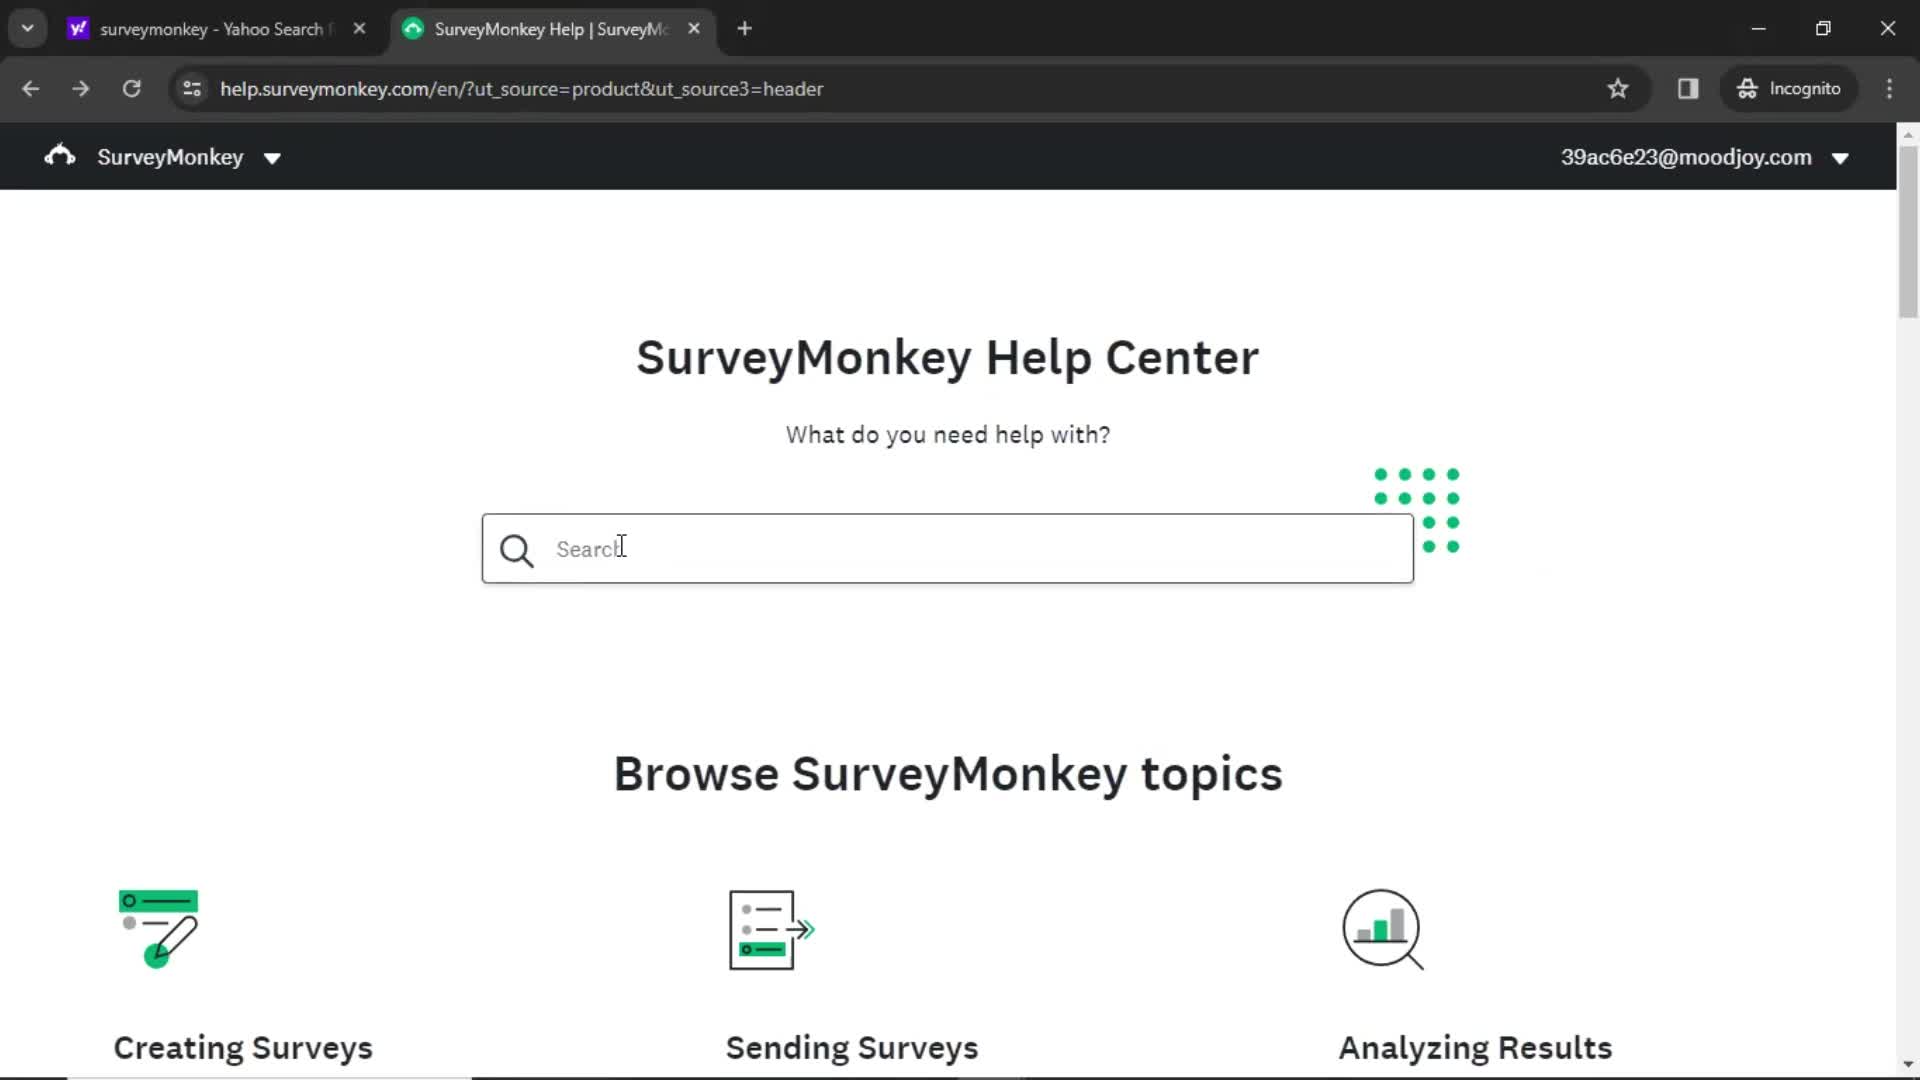Viewport: 1920px width, 1080px height.
Task: Go to Creating Surveys topic link
Action: click(x=243, y=1047)
